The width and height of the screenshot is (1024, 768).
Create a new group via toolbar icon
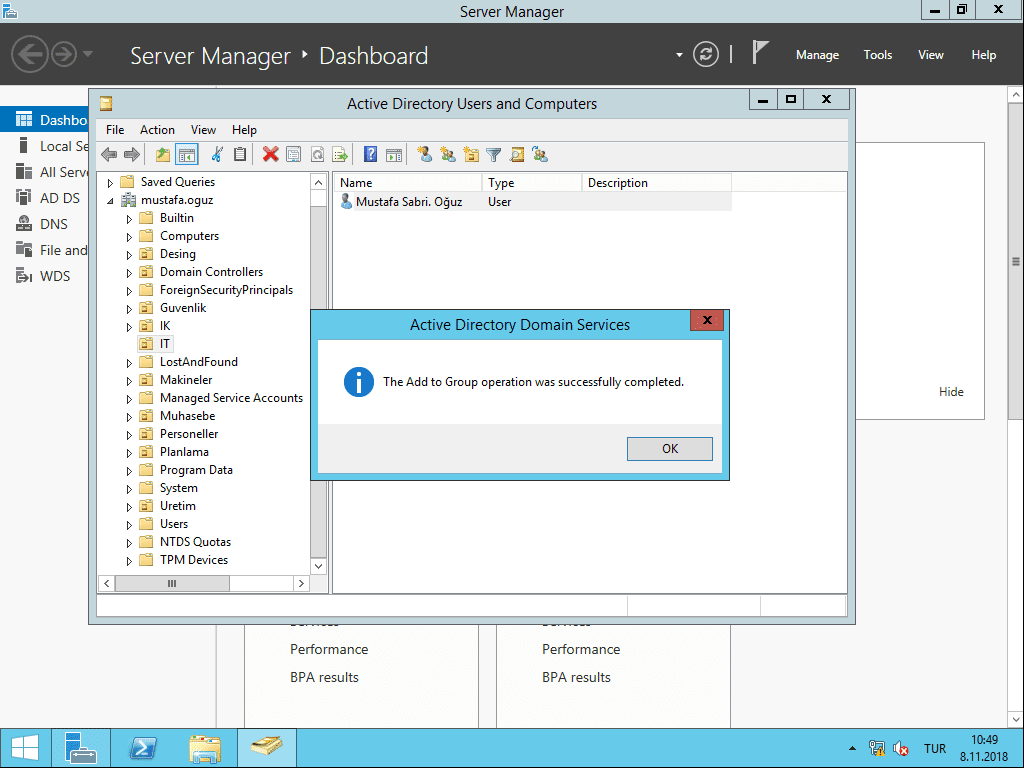click(447, 155)
